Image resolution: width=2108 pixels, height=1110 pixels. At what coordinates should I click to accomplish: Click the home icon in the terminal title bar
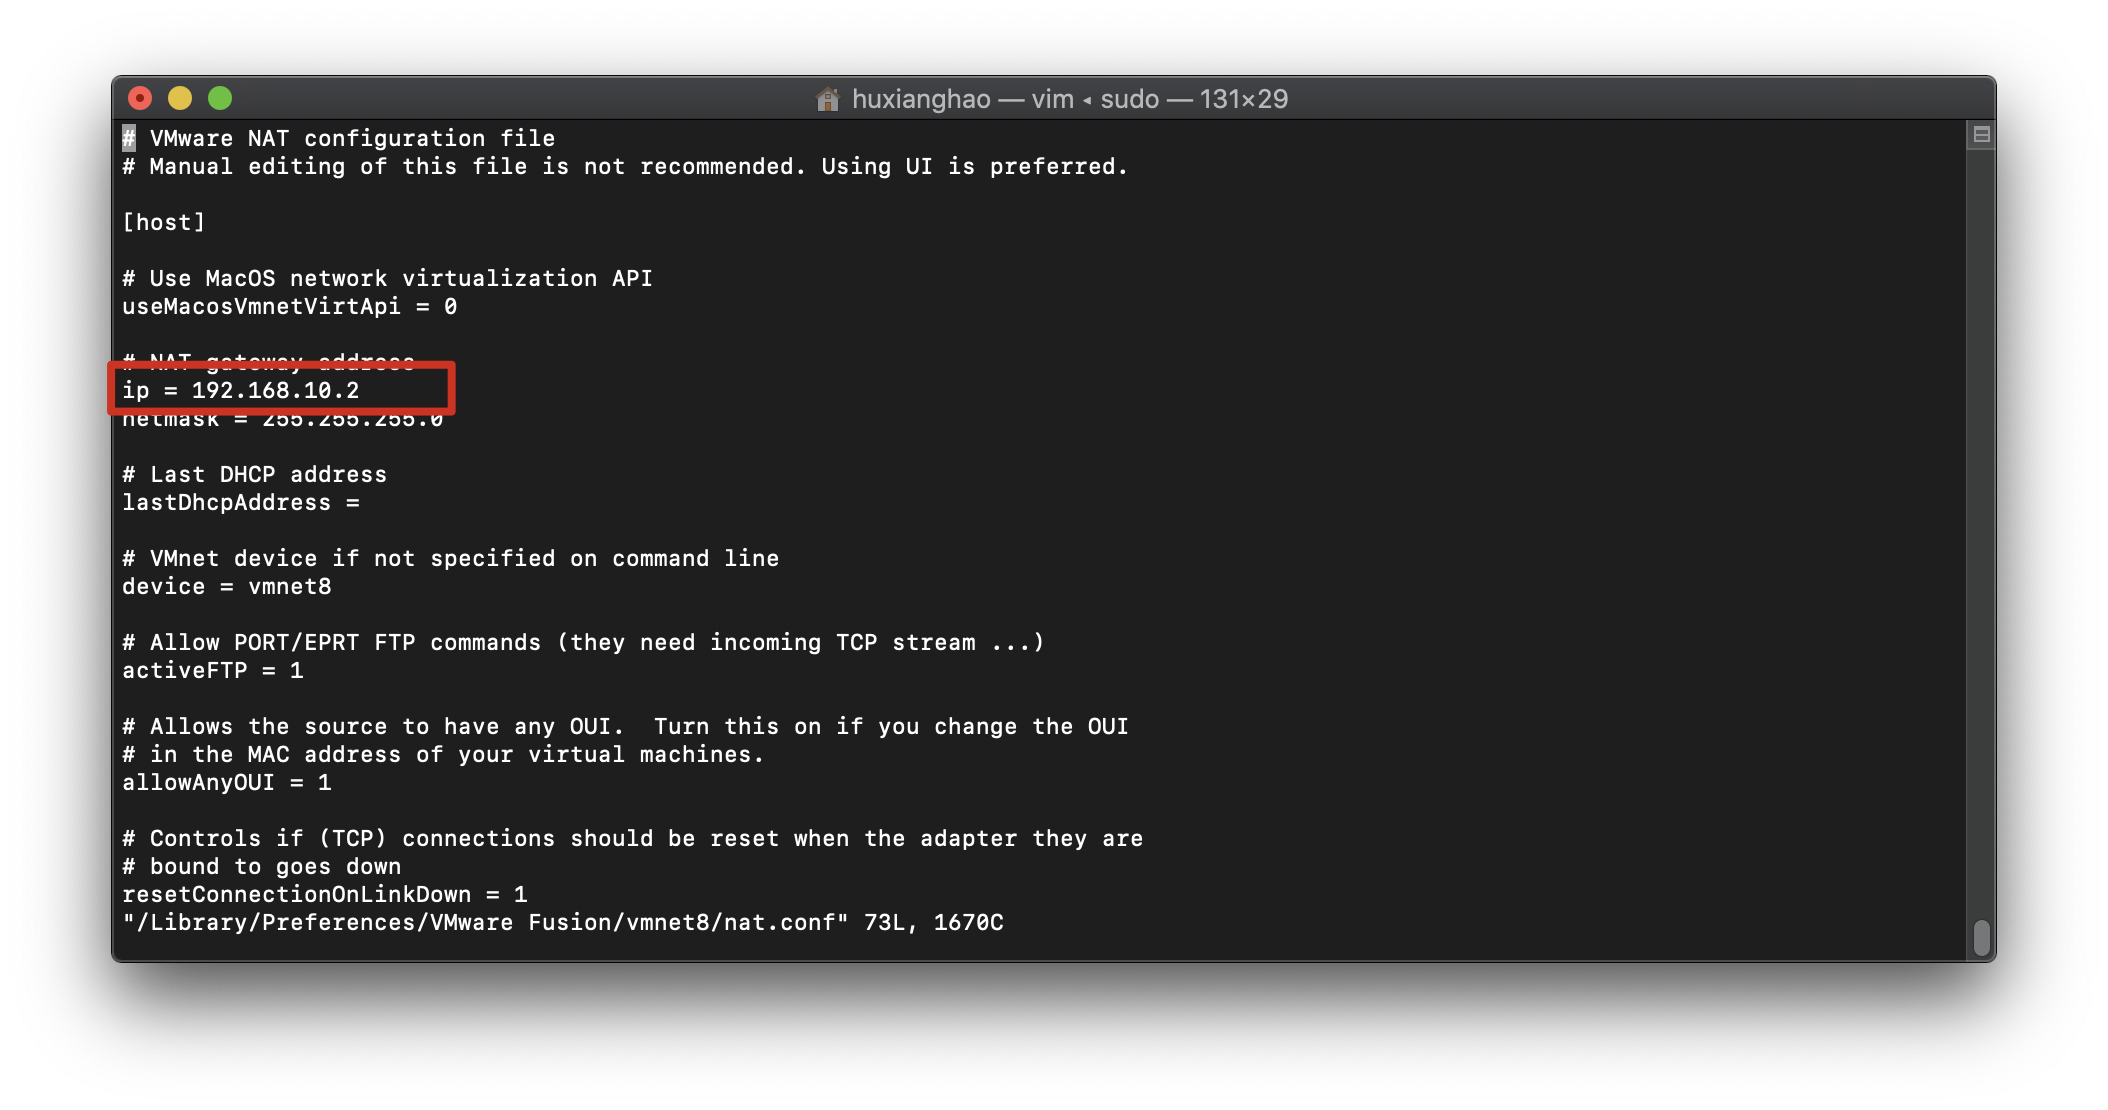click(x=828, y=99)
